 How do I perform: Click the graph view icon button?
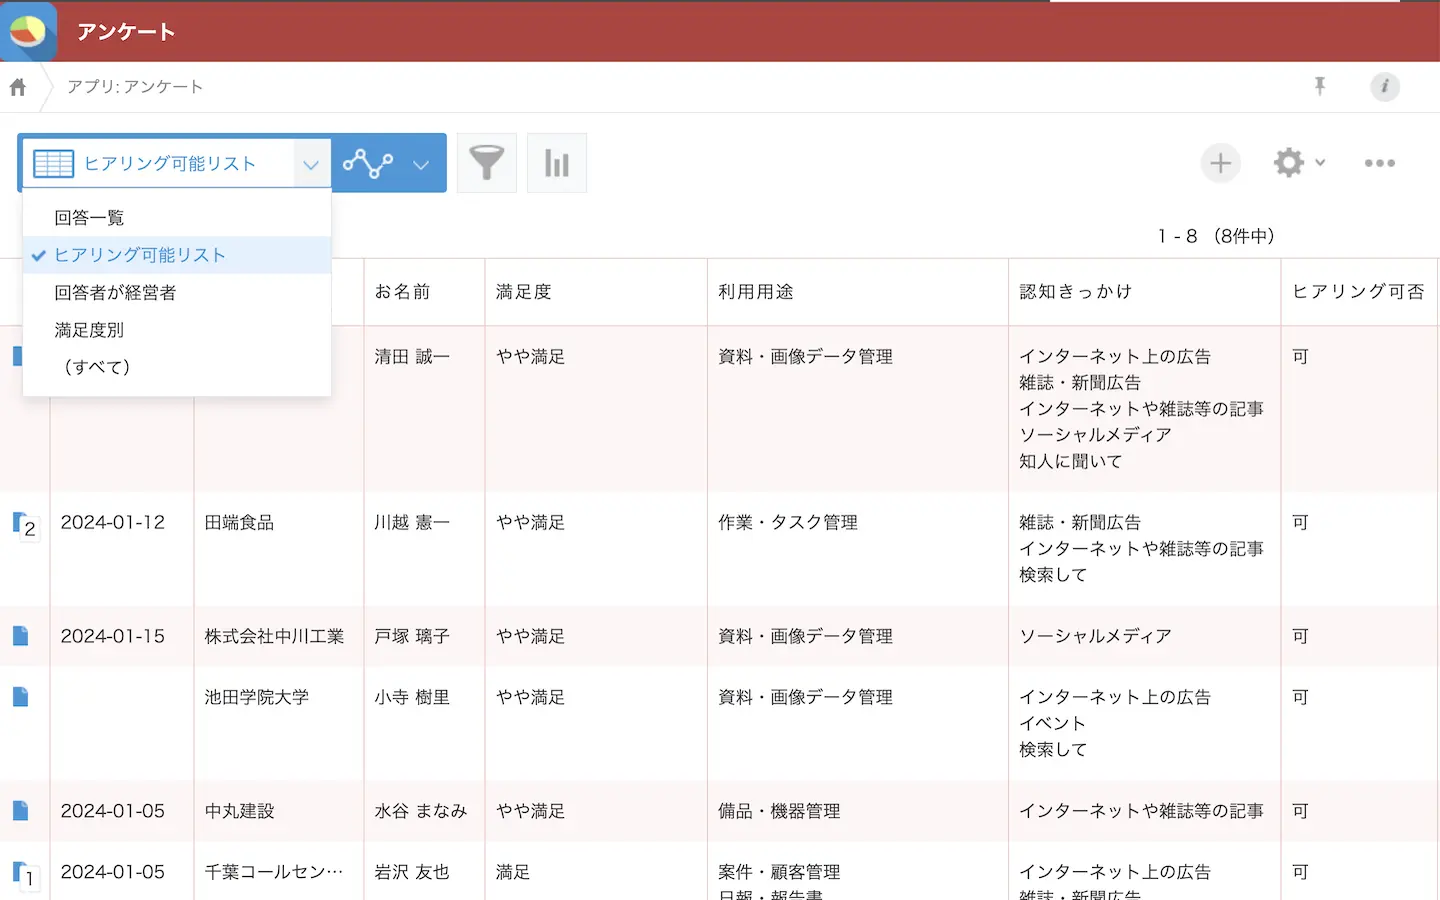[368, 163]
